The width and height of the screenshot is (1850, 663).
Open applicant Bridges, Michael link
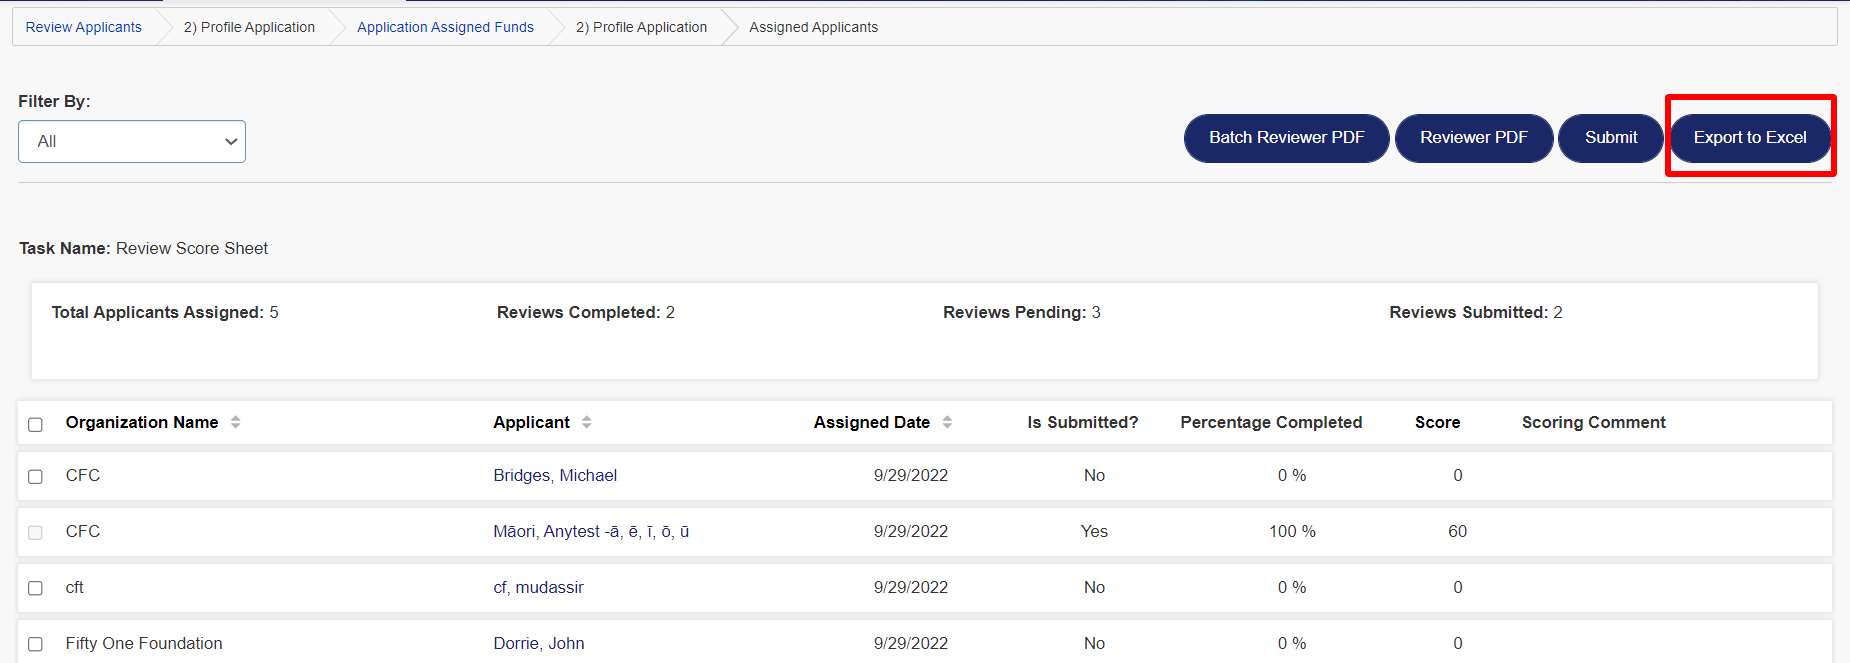coord(555,475)
